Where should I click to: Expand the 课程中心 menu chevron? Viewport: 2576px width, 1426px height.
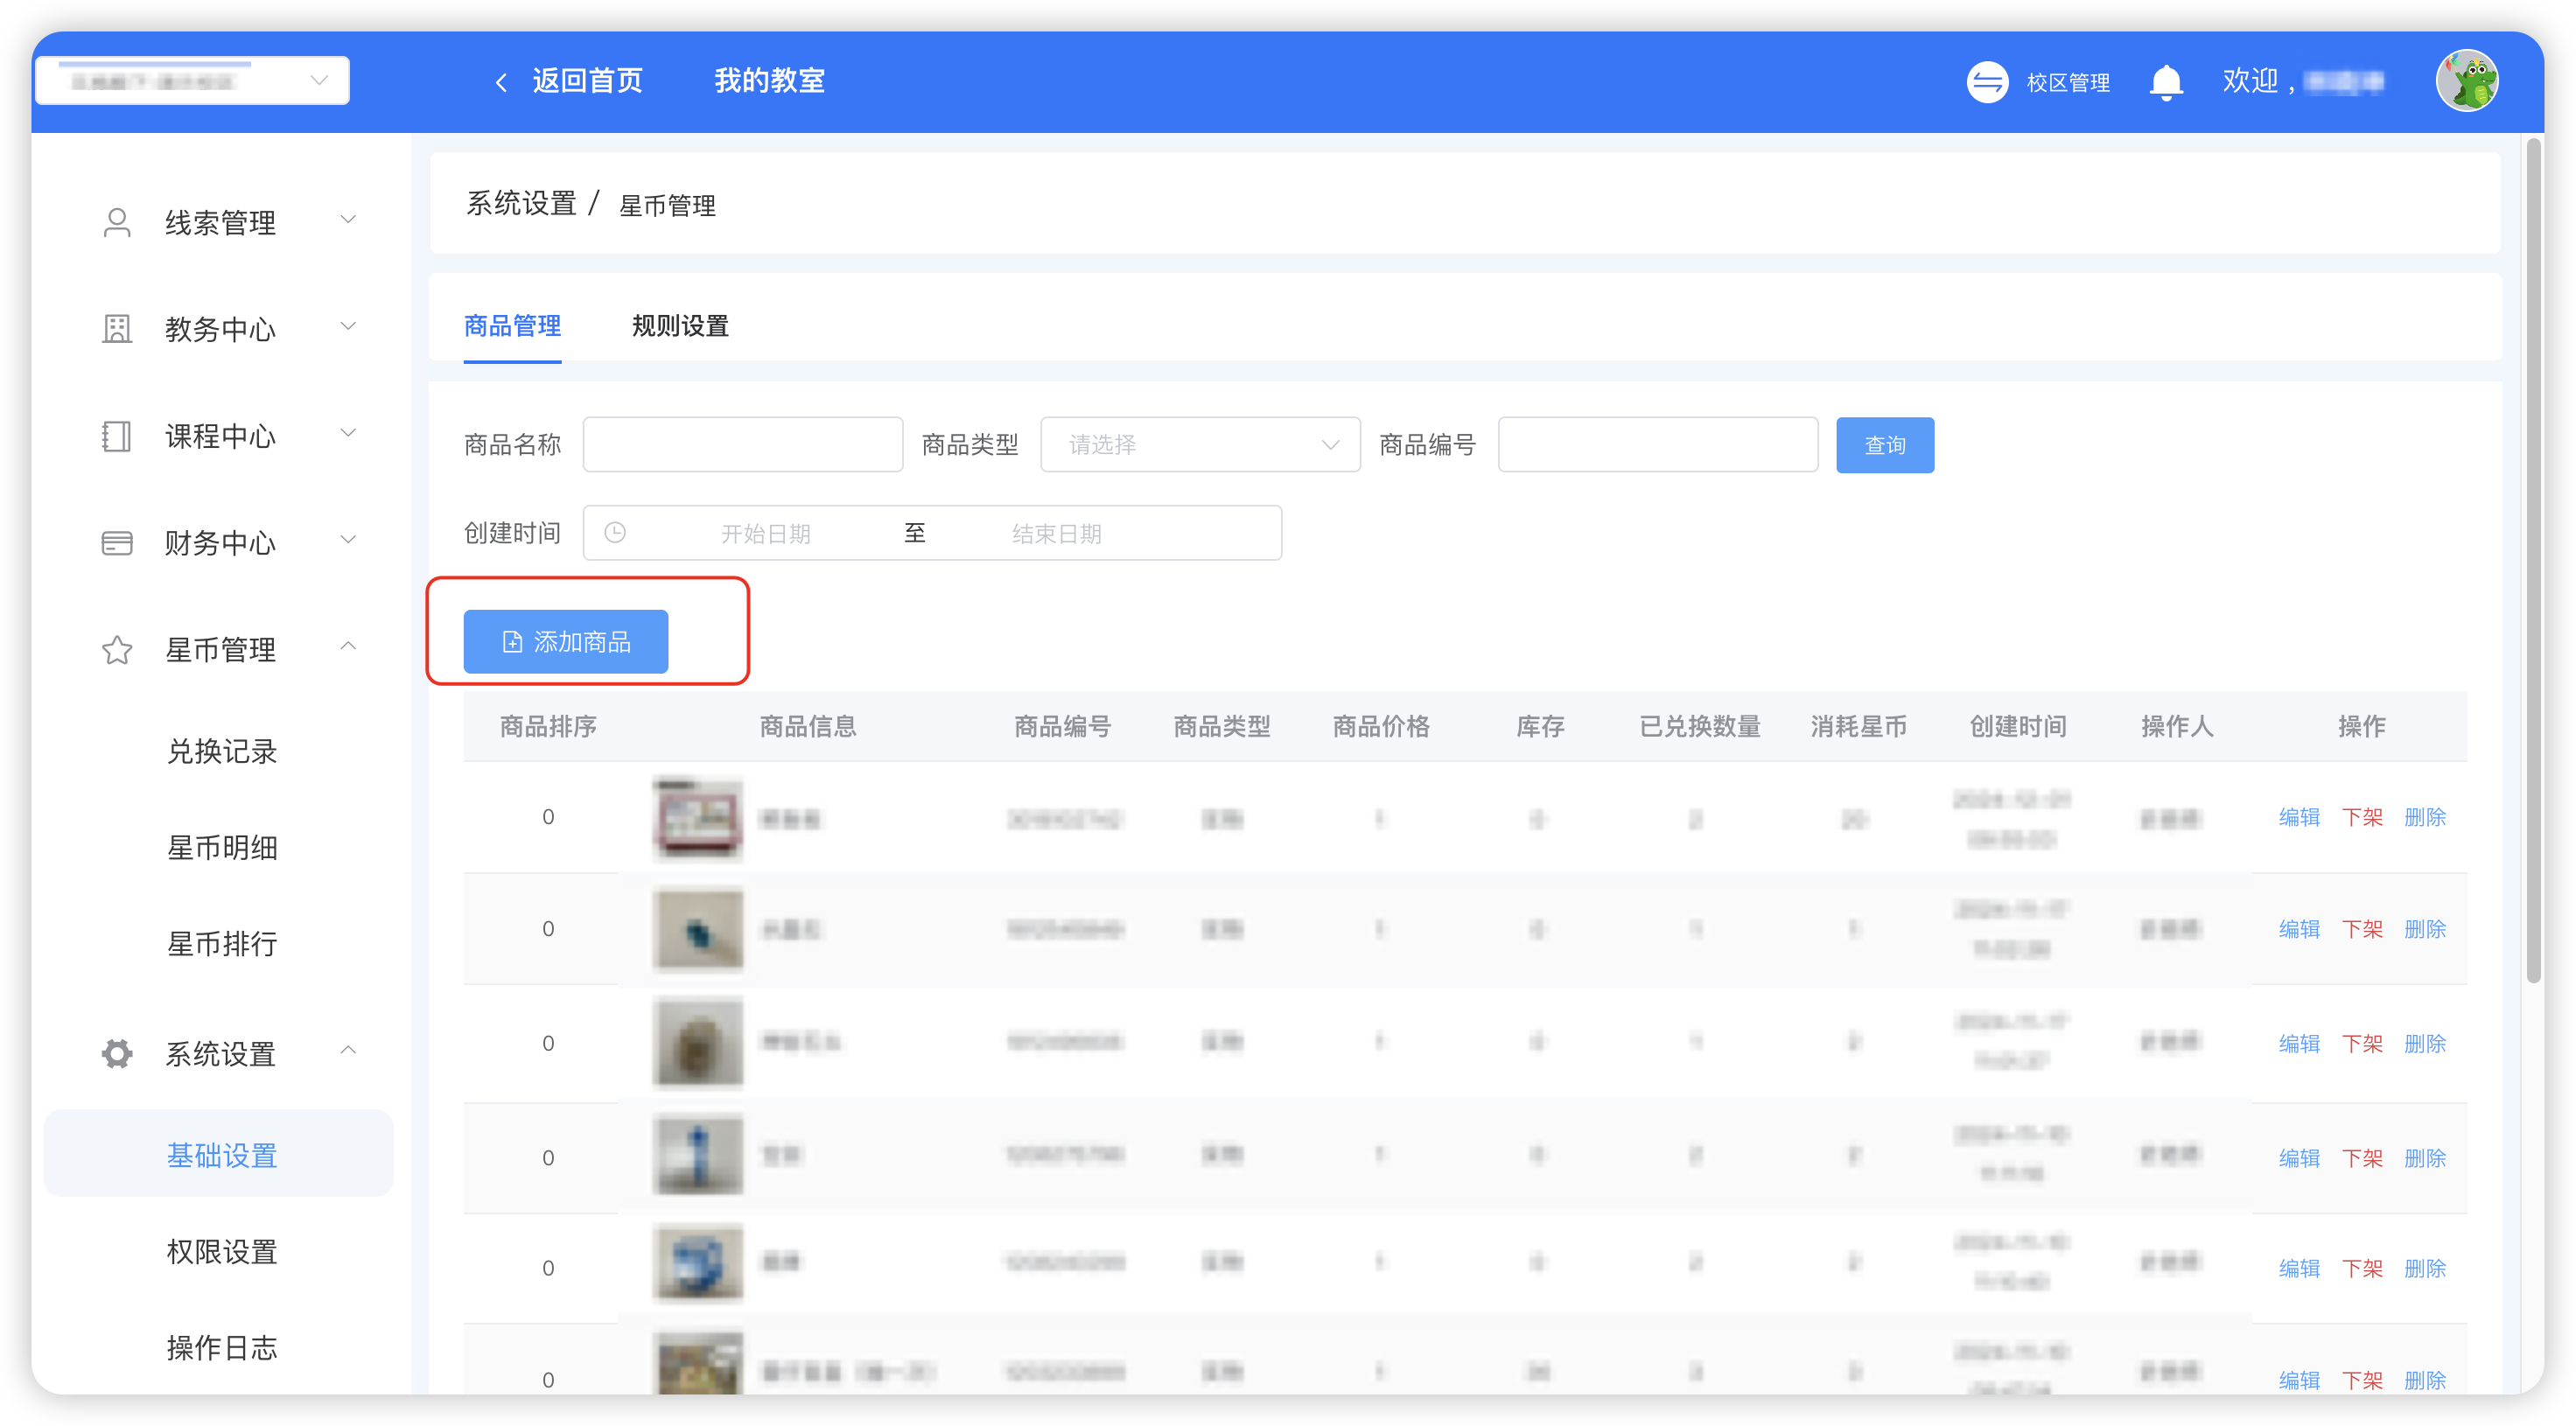click(x=348, y=433)
